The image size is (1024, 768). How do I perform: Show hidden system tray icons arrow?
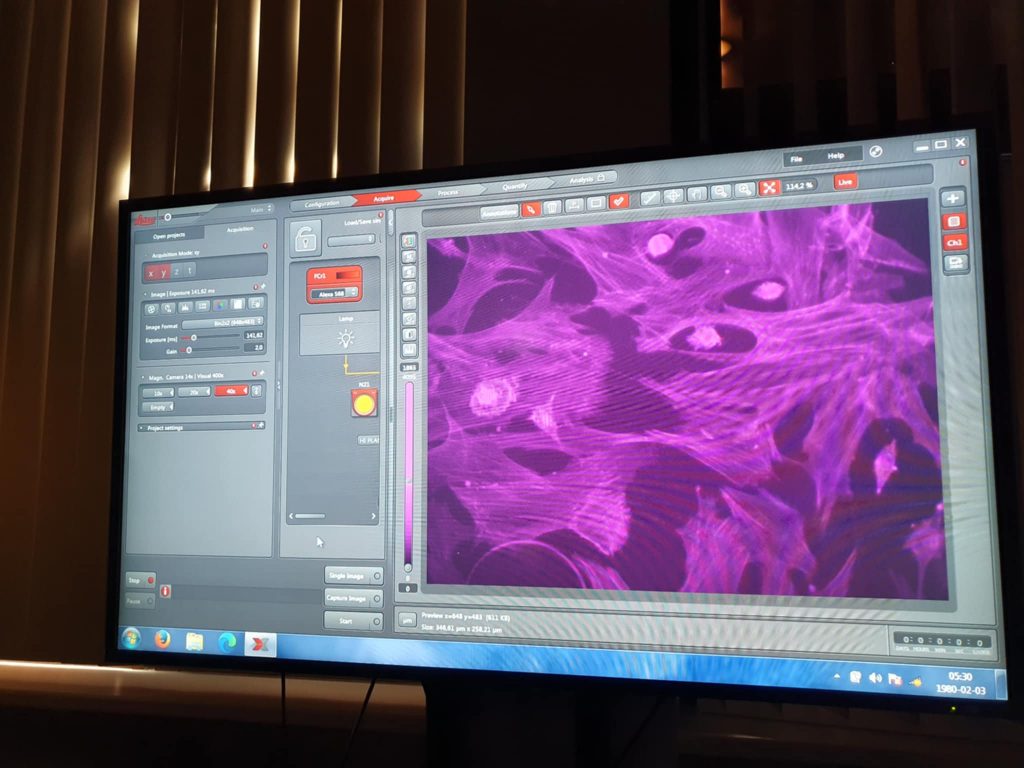point(837,677)
